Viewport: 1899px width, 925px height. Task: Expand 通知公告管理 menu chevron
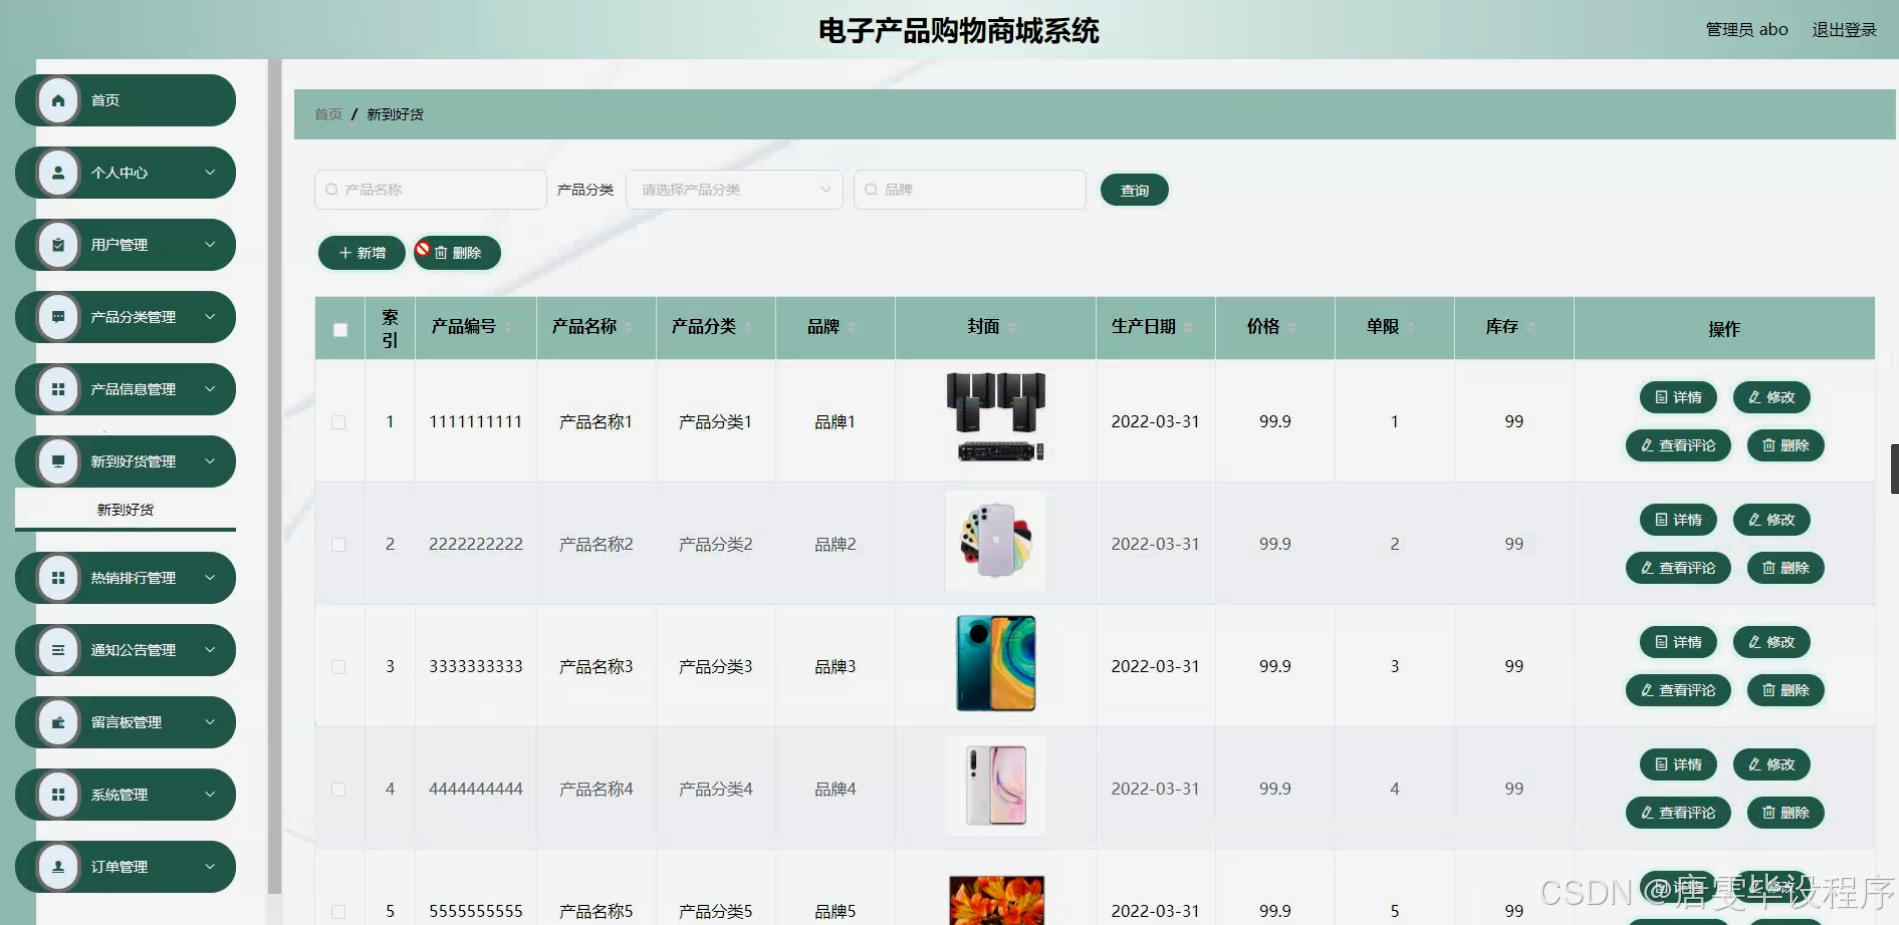tap(210, 650)
